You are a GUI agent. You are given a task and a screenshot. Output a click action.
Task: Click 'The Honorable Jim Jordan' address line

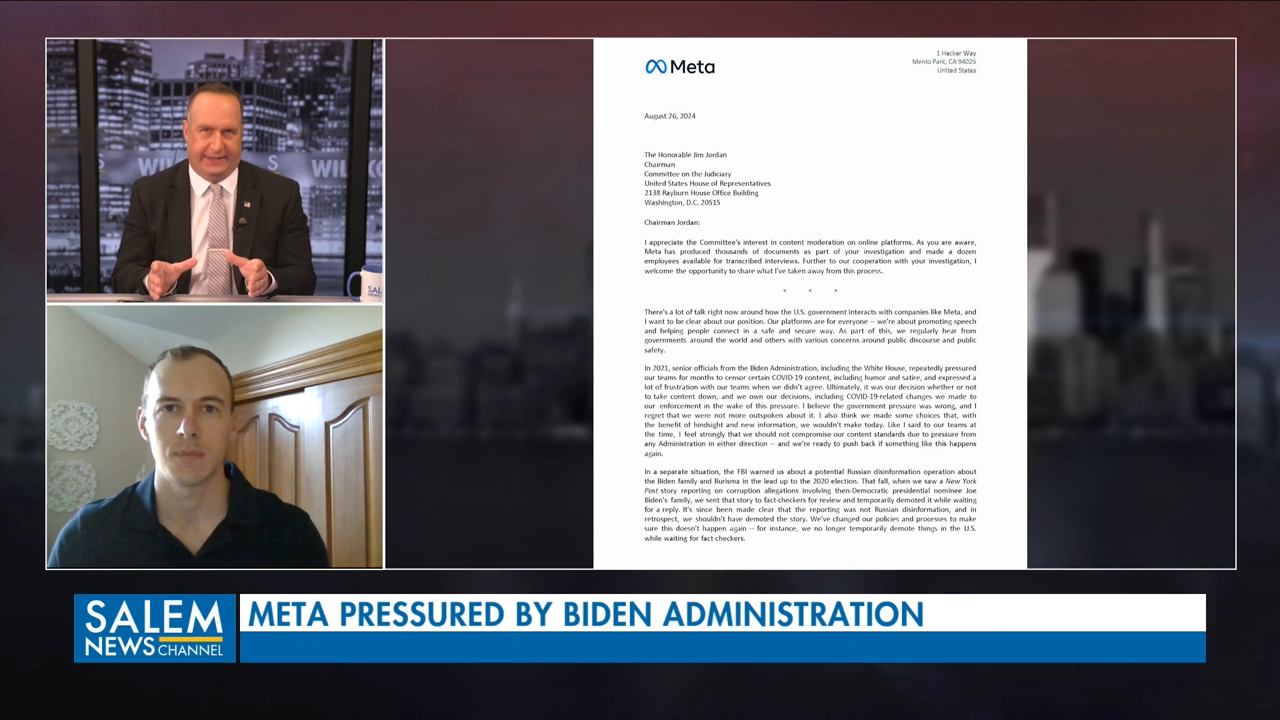point(685,155)
